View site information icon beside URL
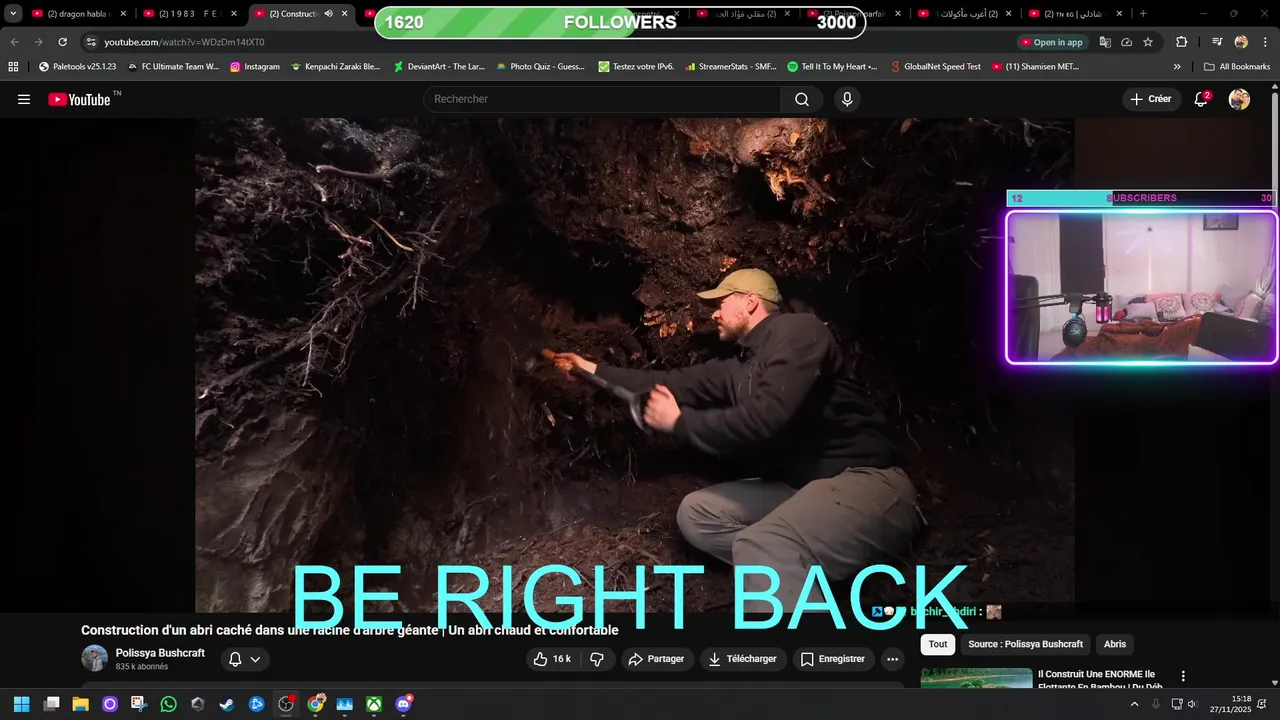 (x=91, y=42)
